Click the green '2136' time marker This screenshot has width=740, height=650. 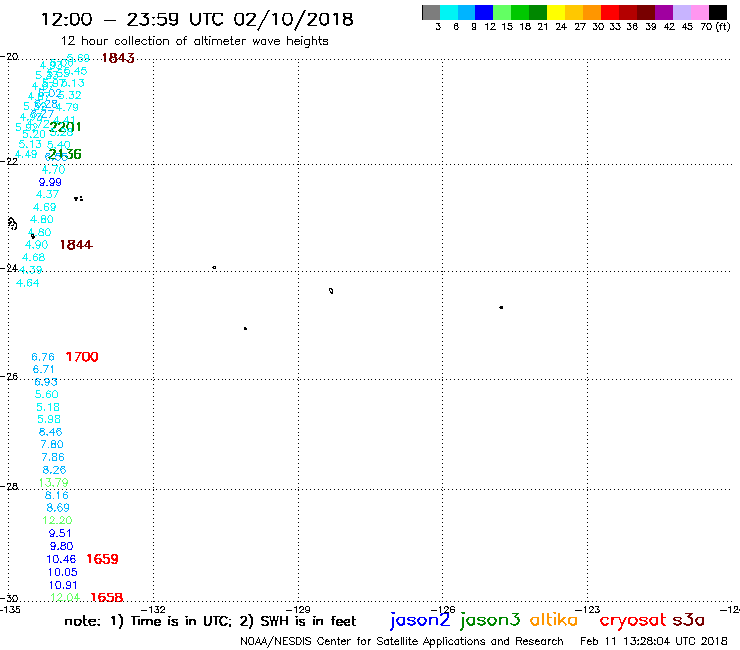[65, 154]
